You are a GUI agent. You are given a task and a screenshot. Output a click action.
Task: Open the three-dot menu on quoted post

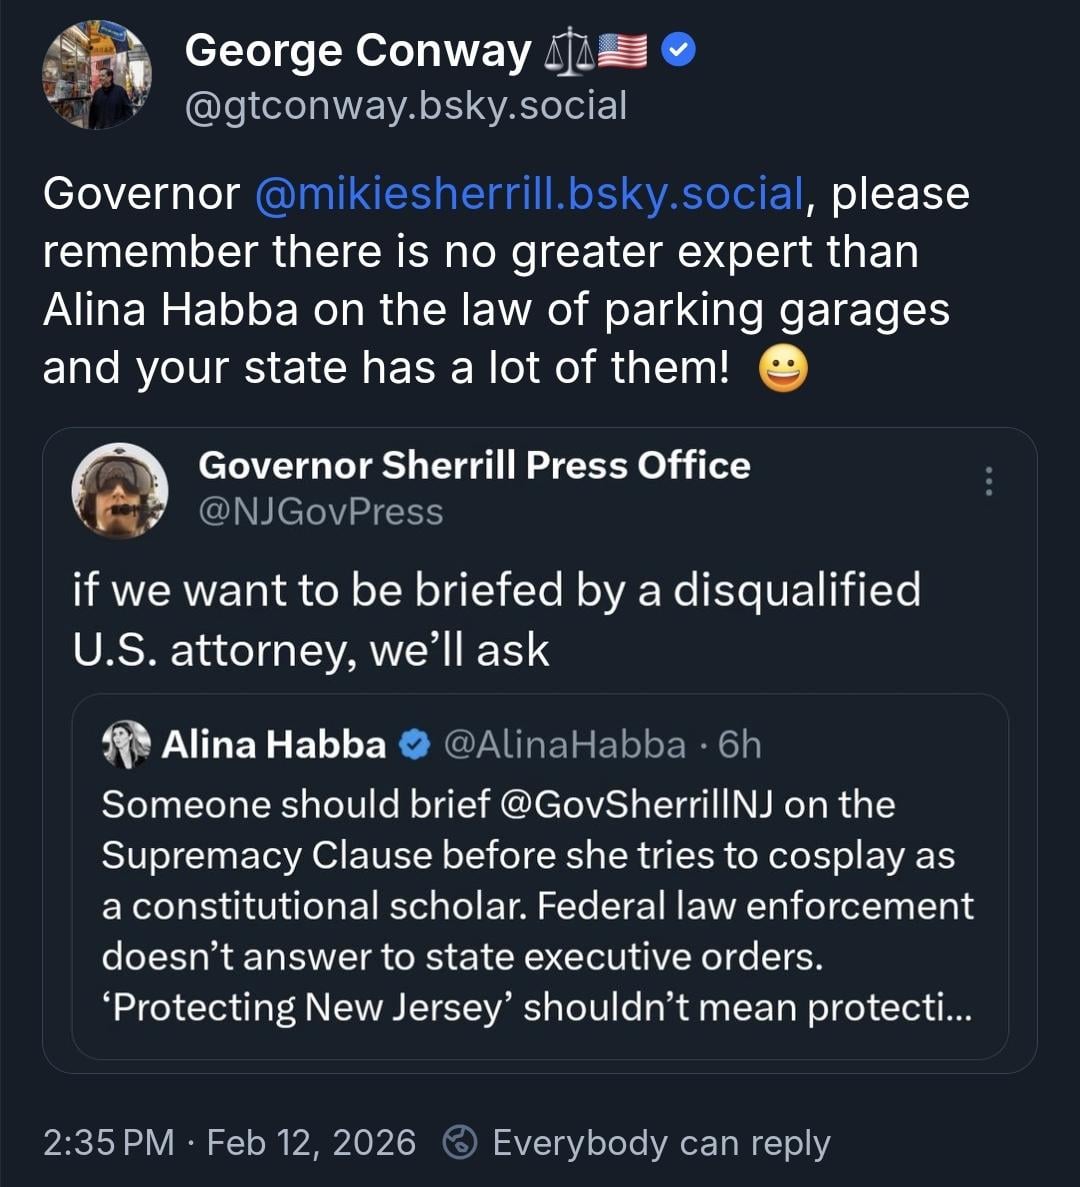[x=988, y=481]
